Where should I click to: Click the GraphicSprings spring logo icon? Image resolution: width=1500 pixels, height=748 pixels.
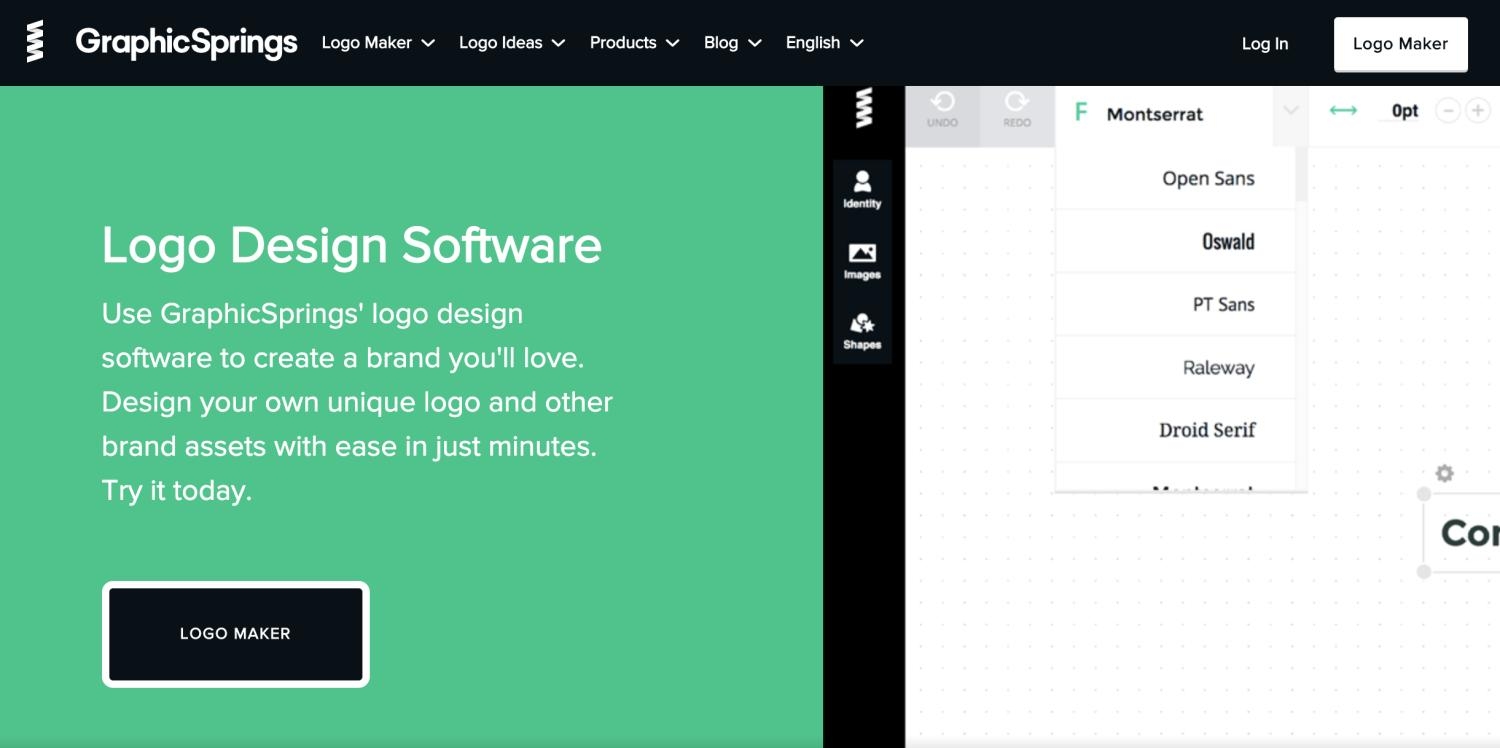35,42
